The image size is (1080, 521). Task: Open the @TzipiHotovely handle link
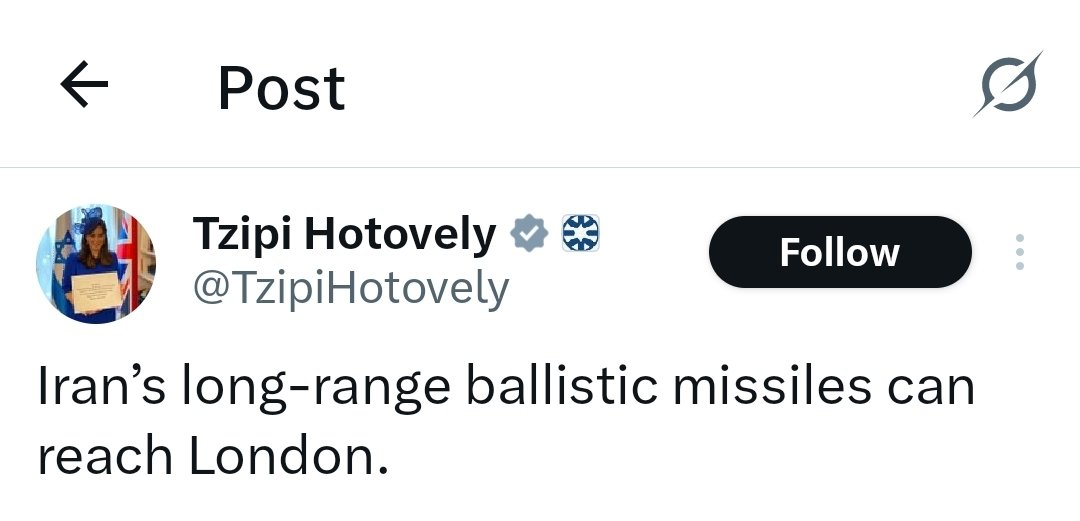(351, 289)
